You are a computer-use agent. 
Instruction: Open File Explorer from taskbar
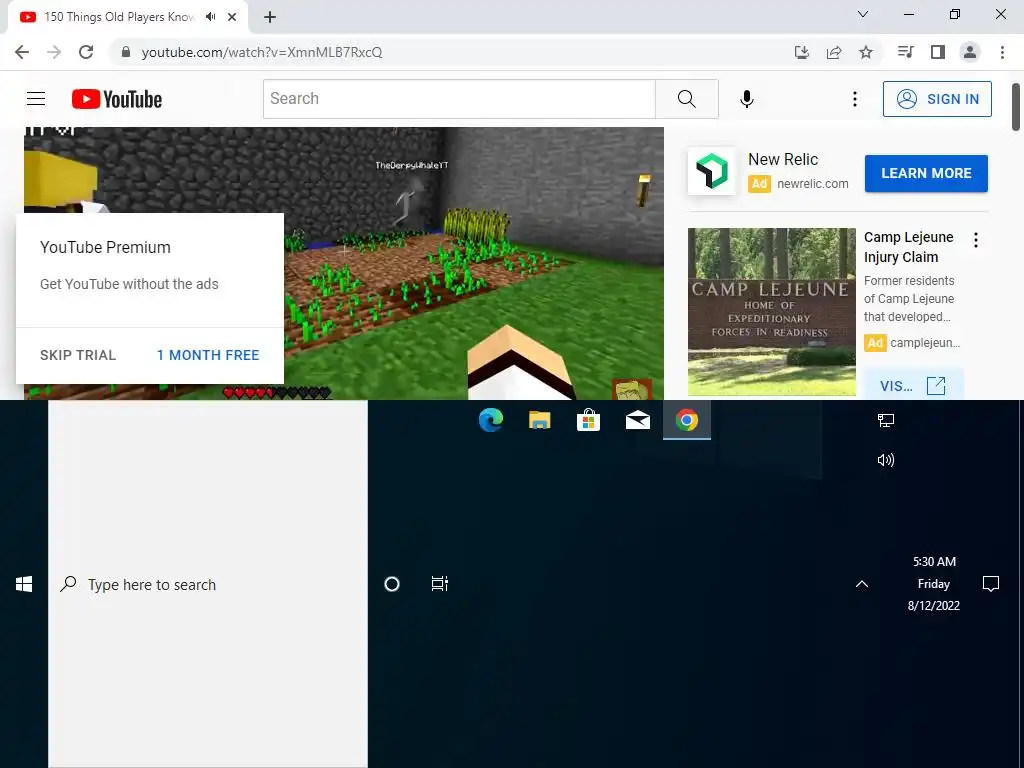tap(539, 420)
